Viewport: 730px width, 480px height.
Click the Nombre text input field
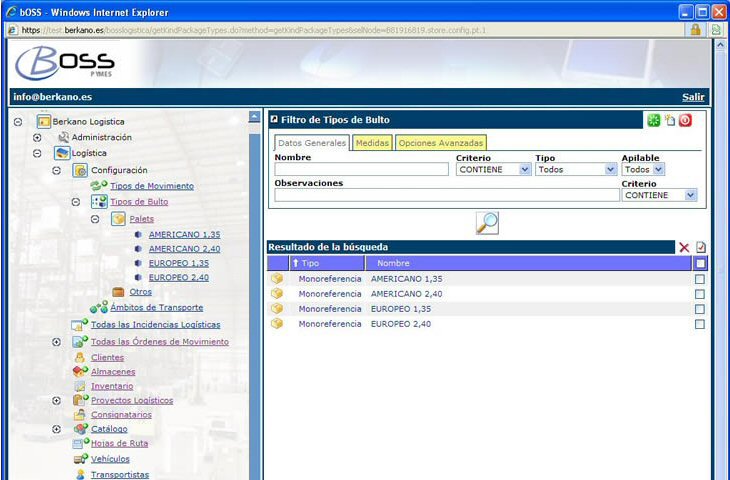coord(361,170)
